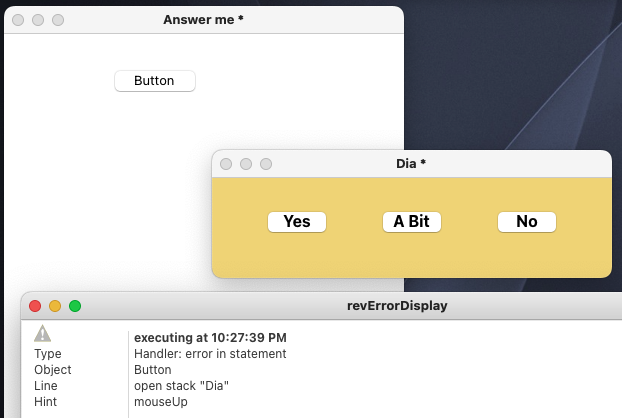The image size is (622, 418).
Task: Close the Answer me window
Action: coord(18,20)
